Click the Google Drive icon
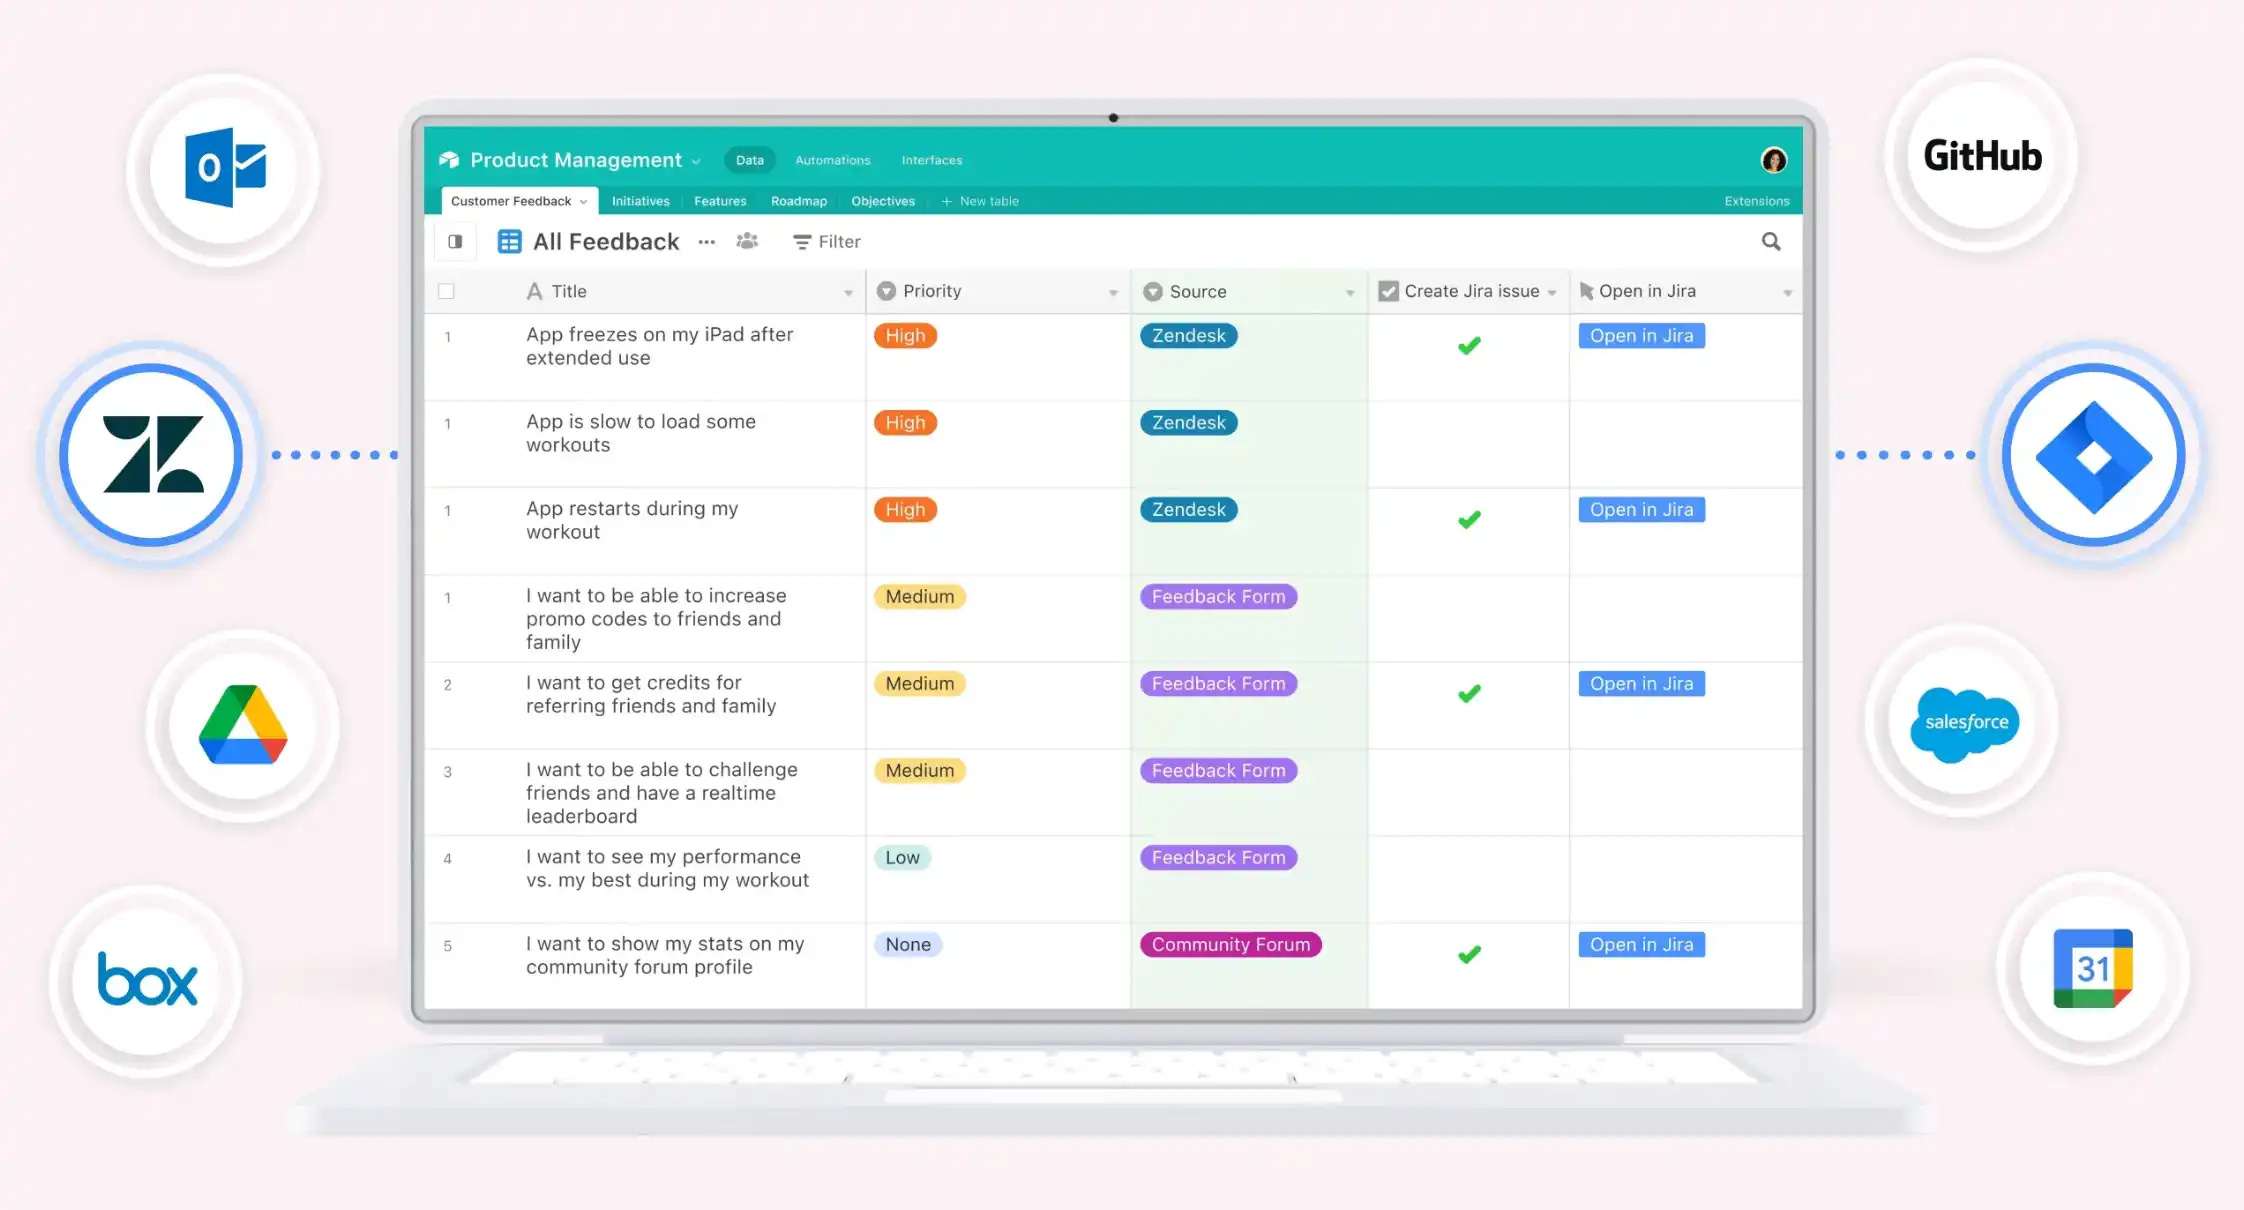 (243, 725)
